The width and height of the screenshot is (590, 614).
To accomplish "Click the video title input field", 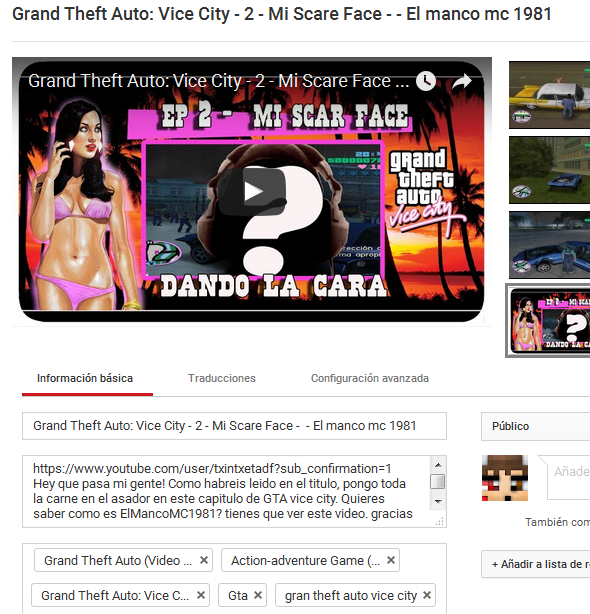I will pyautogui.click(x=234, y=426).
